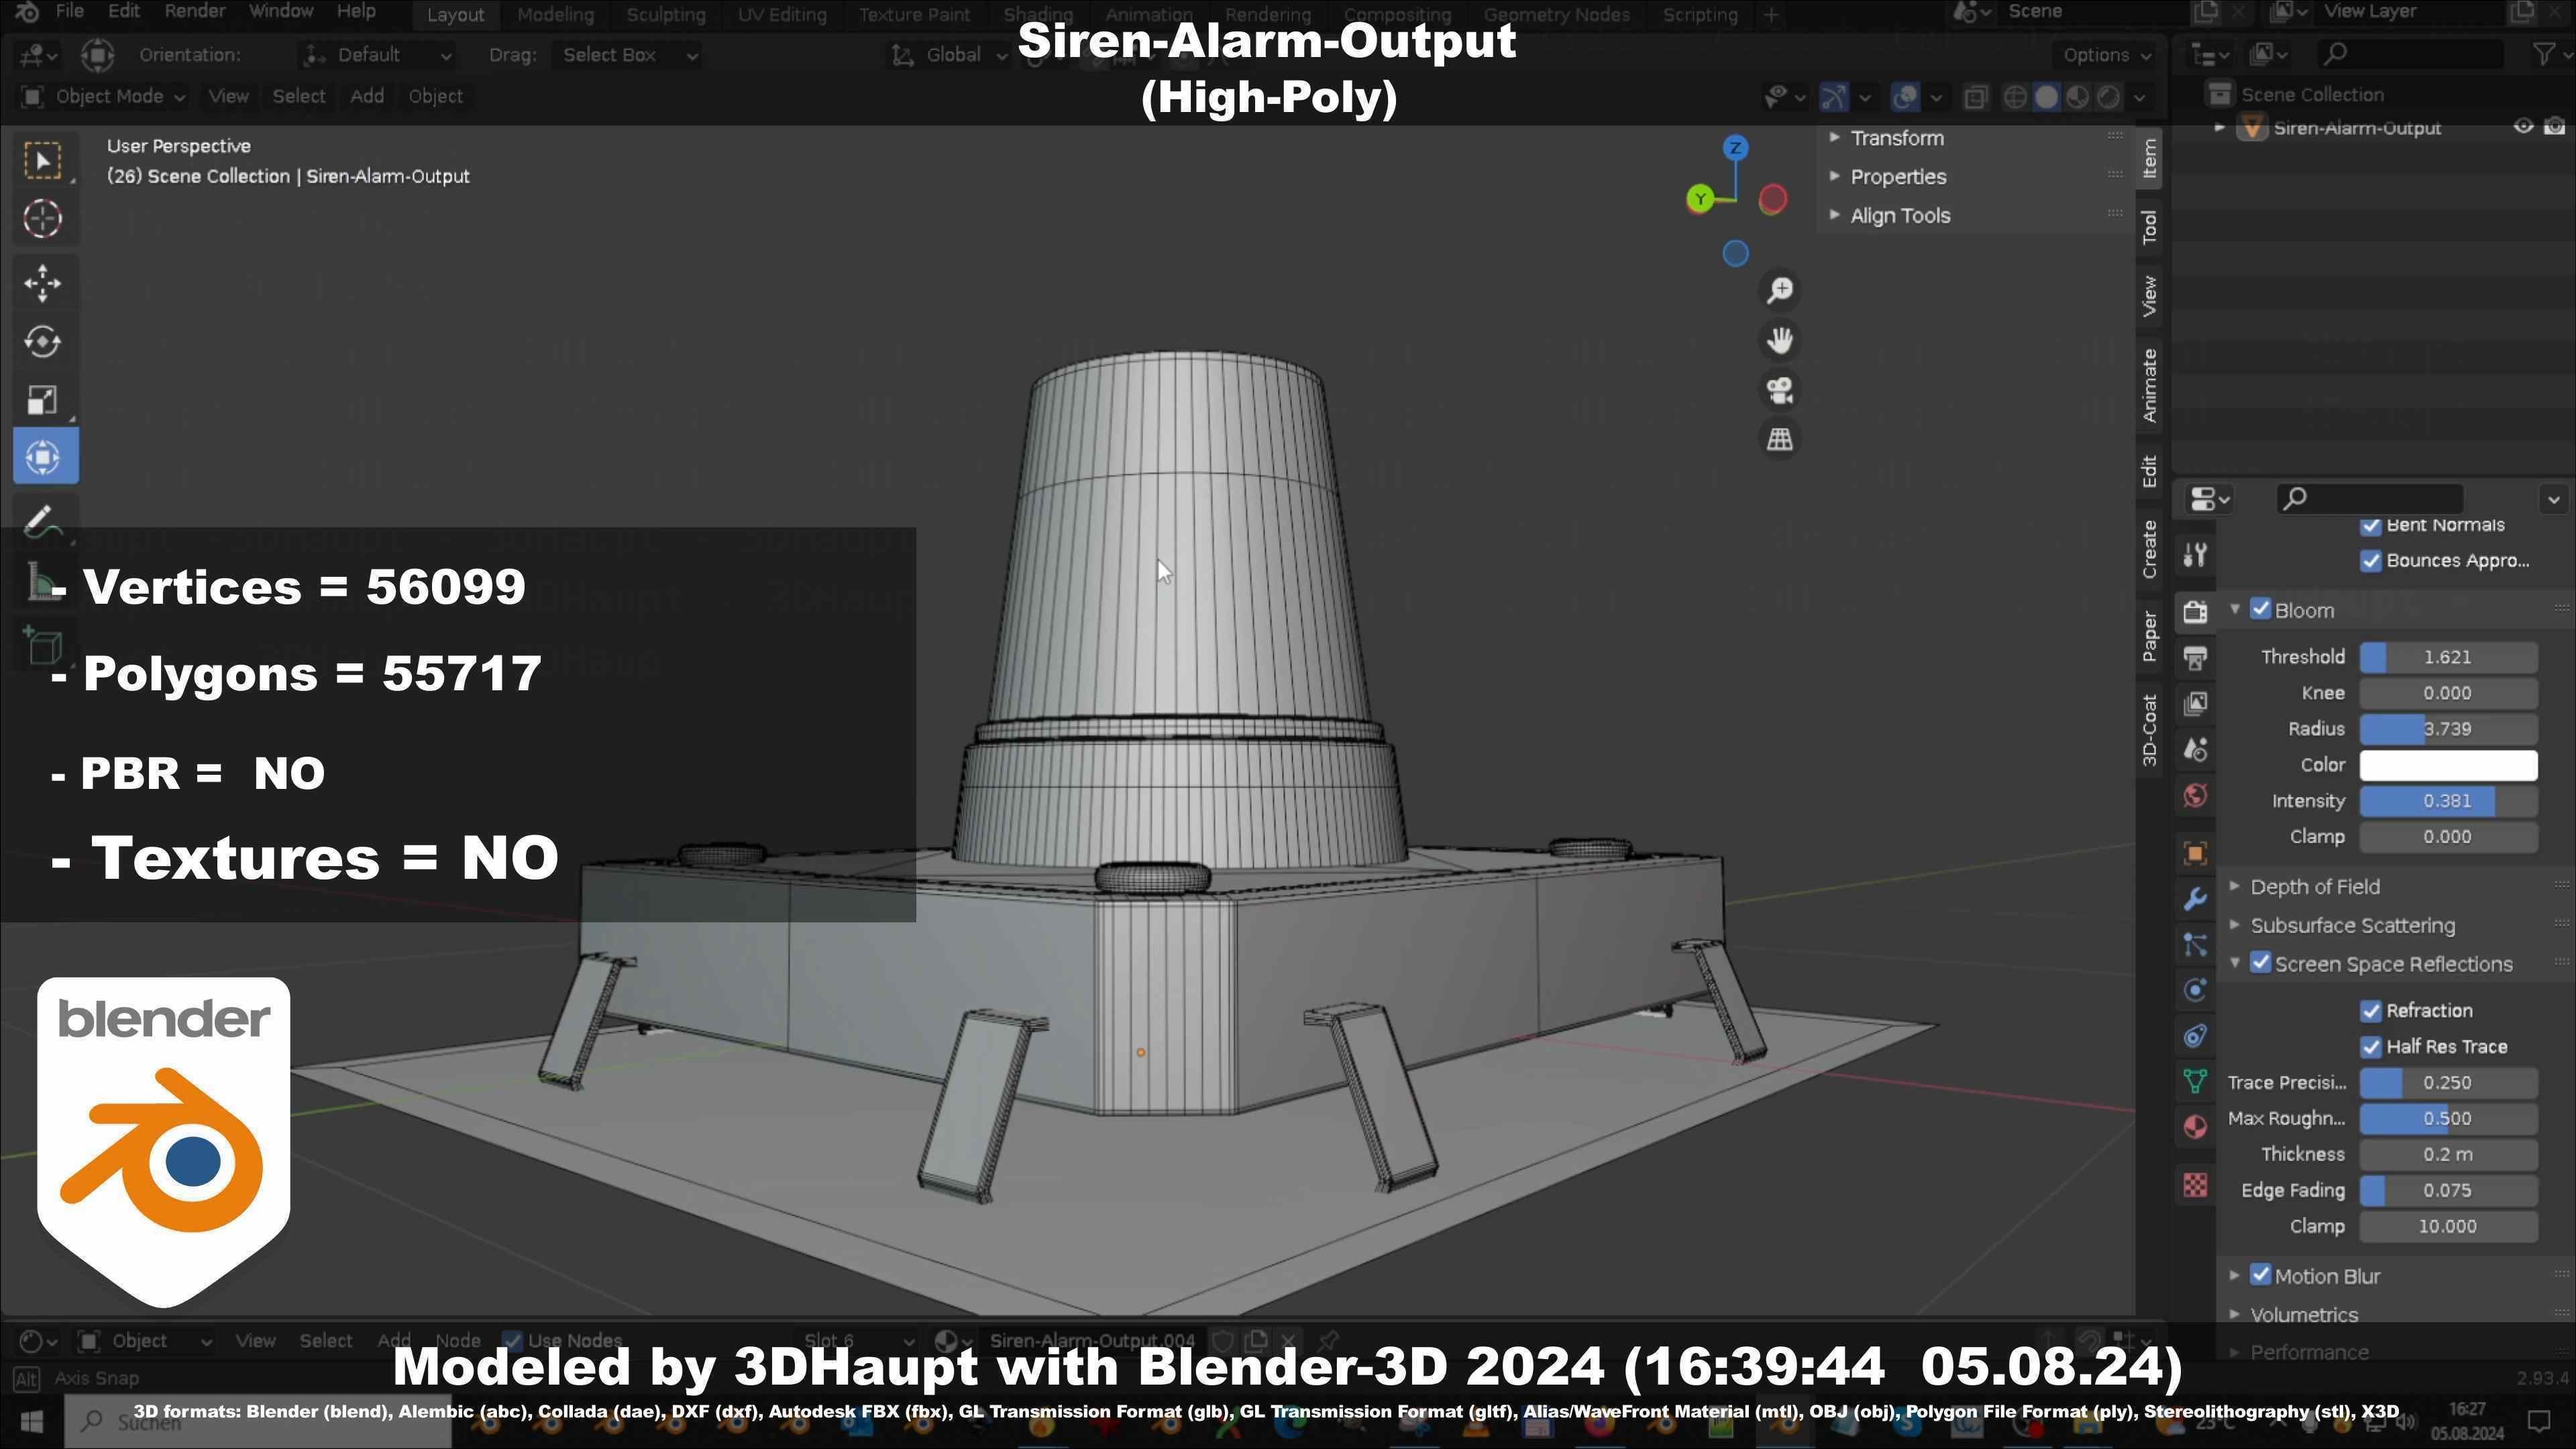Open the Tool tab in the sidebar
Image resolution: width=2576 pixels, height=1449 pixels.
(2150, 227)
